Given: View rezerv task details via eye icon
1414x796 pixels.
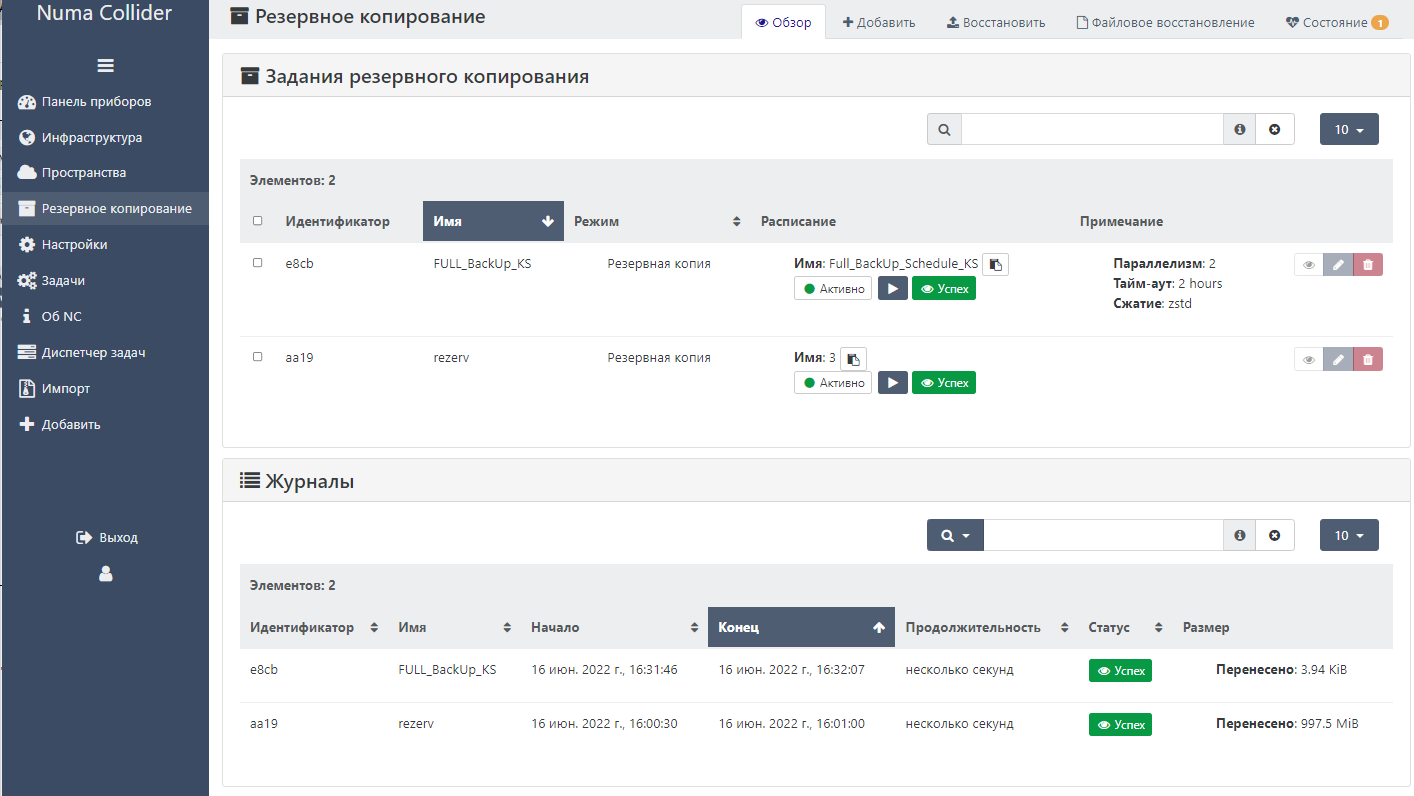Looking at the screenshot, I should [x=1308, y=359].
